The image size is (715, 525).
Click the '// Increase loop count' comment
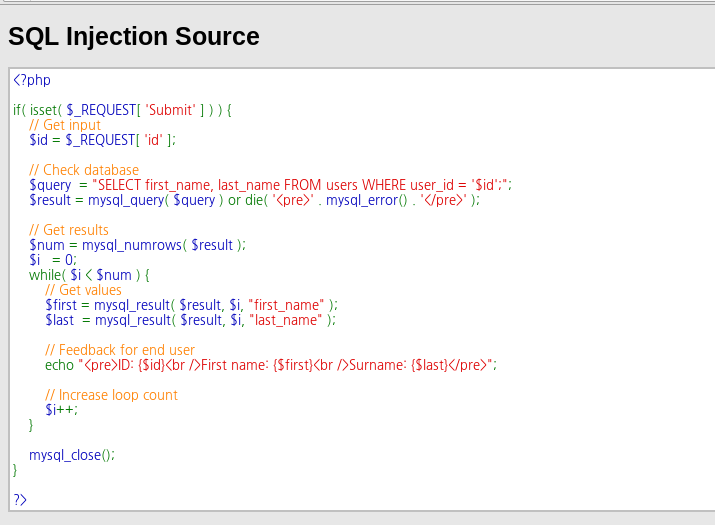111,395
